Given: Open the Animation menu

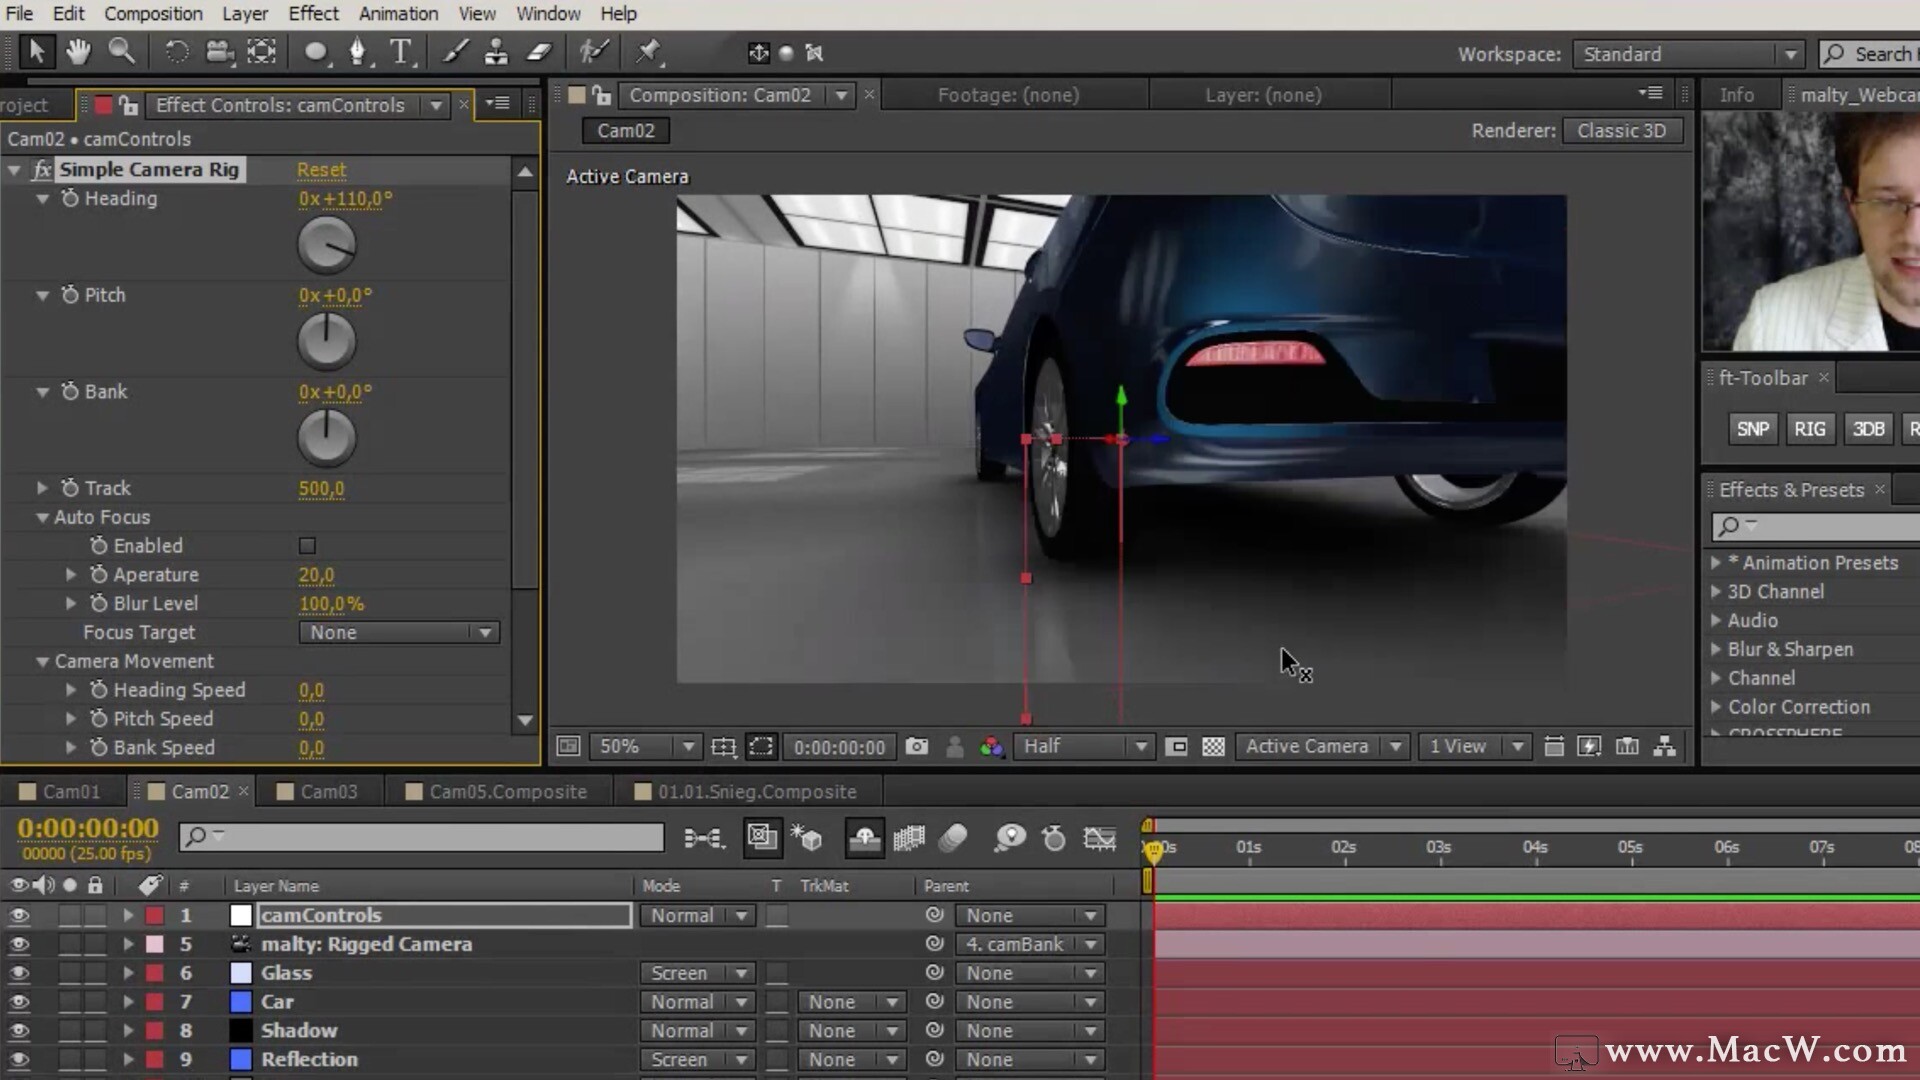Looking at the screenshot, I should [x=398, y=14].
